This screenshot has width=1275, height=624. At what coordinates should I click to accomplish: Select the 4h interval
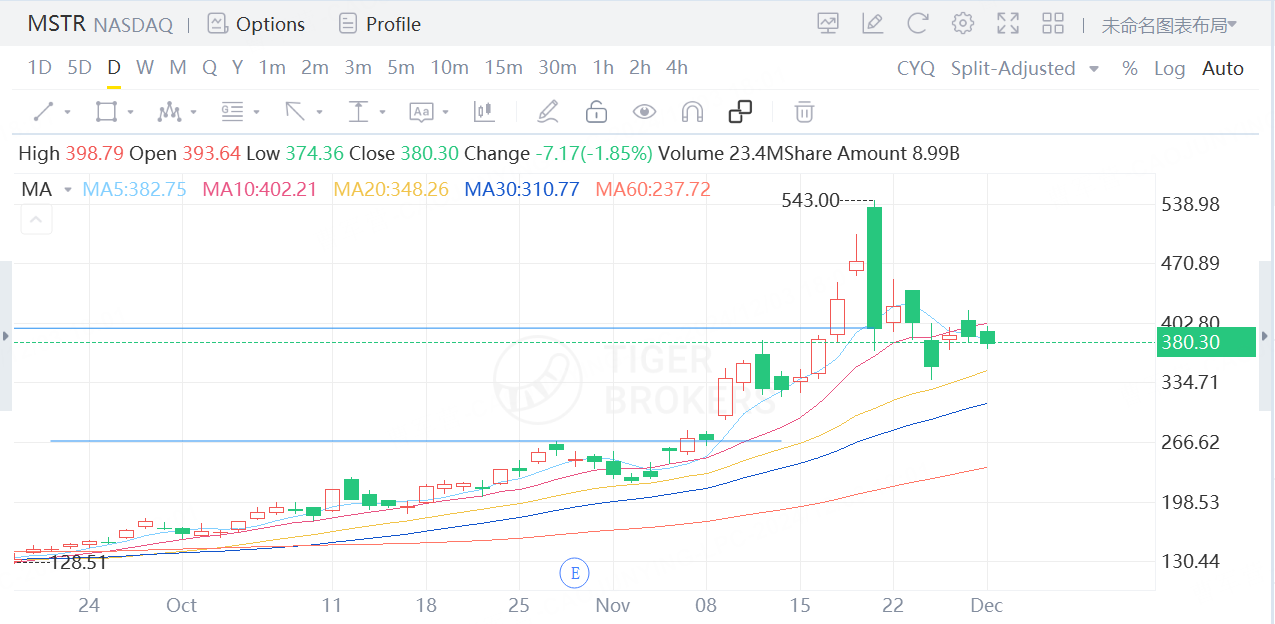(x=677, y=68)
